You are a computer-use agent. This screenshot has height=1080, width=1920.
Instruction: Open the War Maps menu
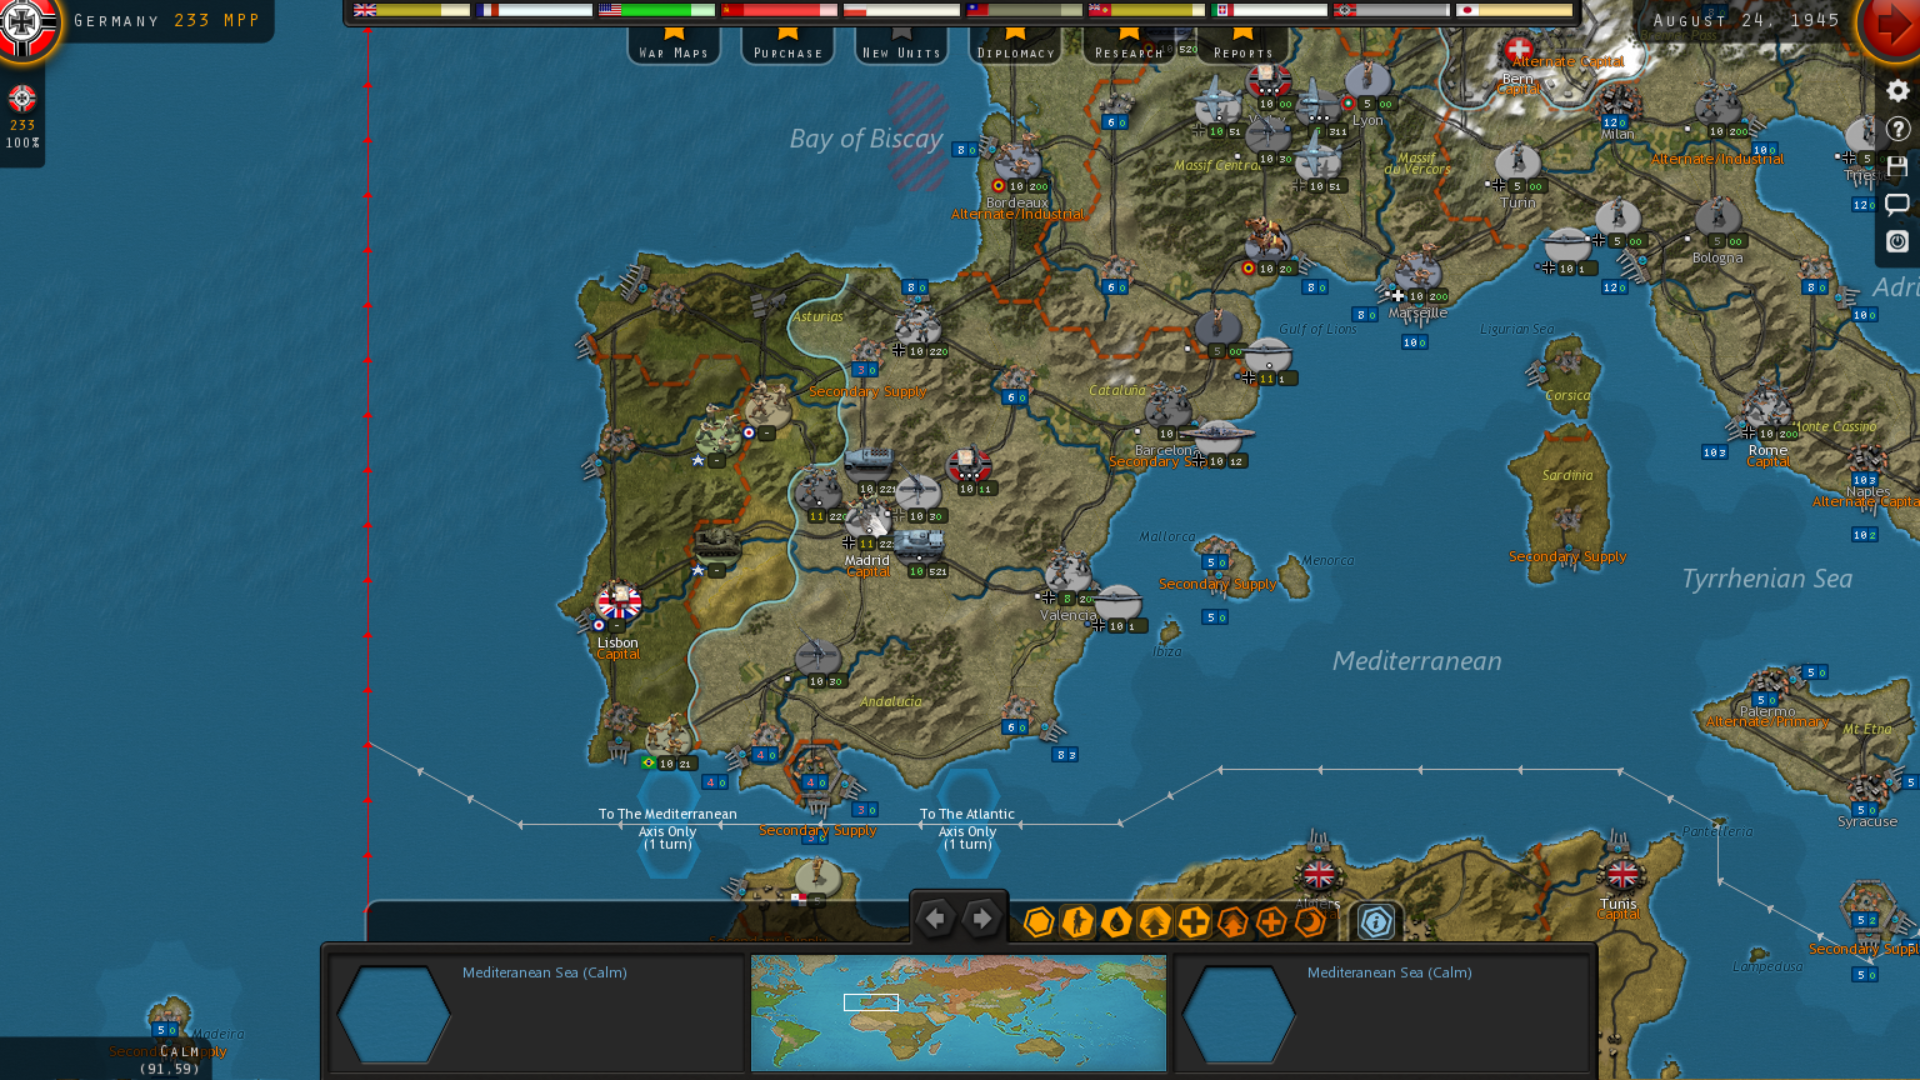(674, 46)
